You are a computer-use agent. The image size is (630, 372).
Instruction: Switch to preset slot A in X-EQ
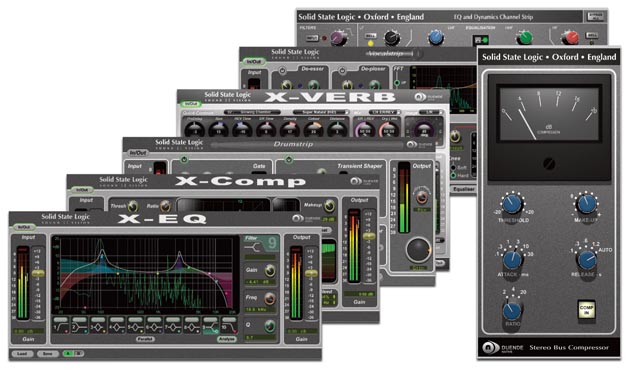click(x=68, y=354)
